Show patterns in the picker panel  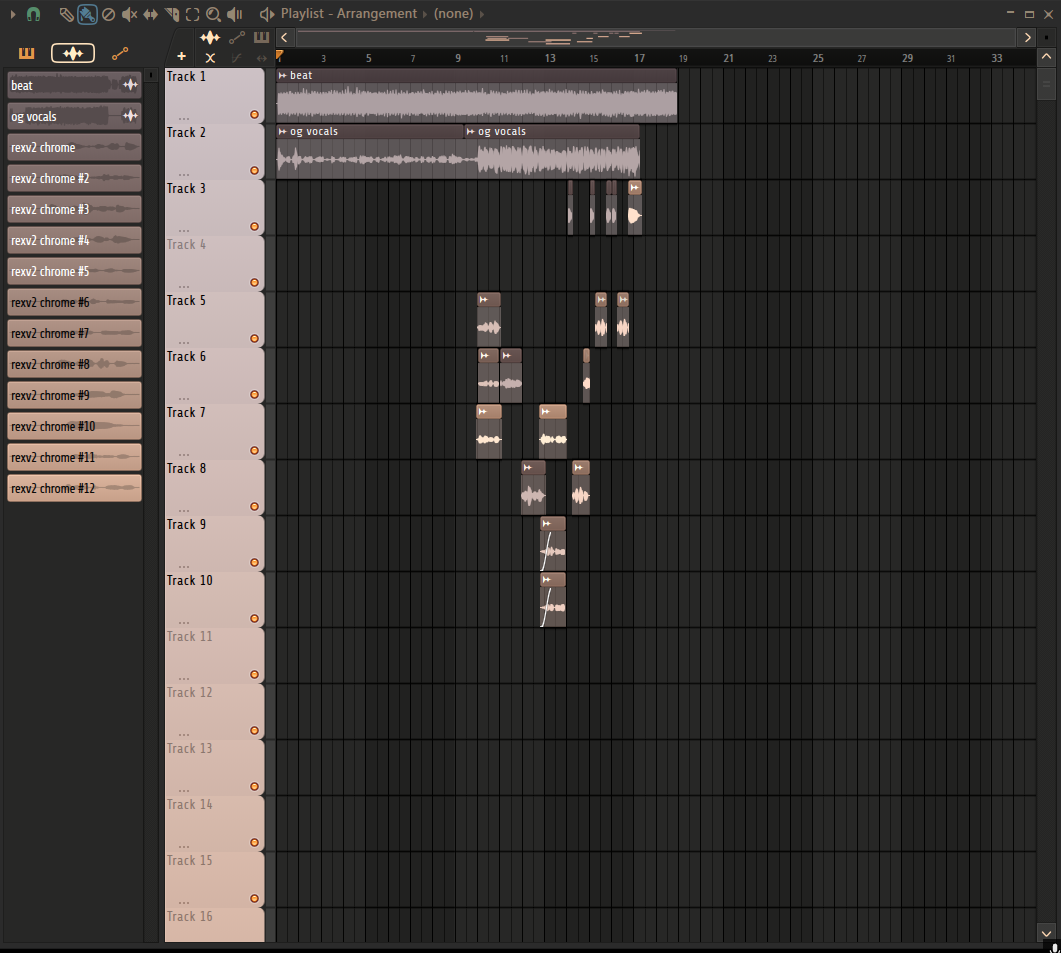26,53
